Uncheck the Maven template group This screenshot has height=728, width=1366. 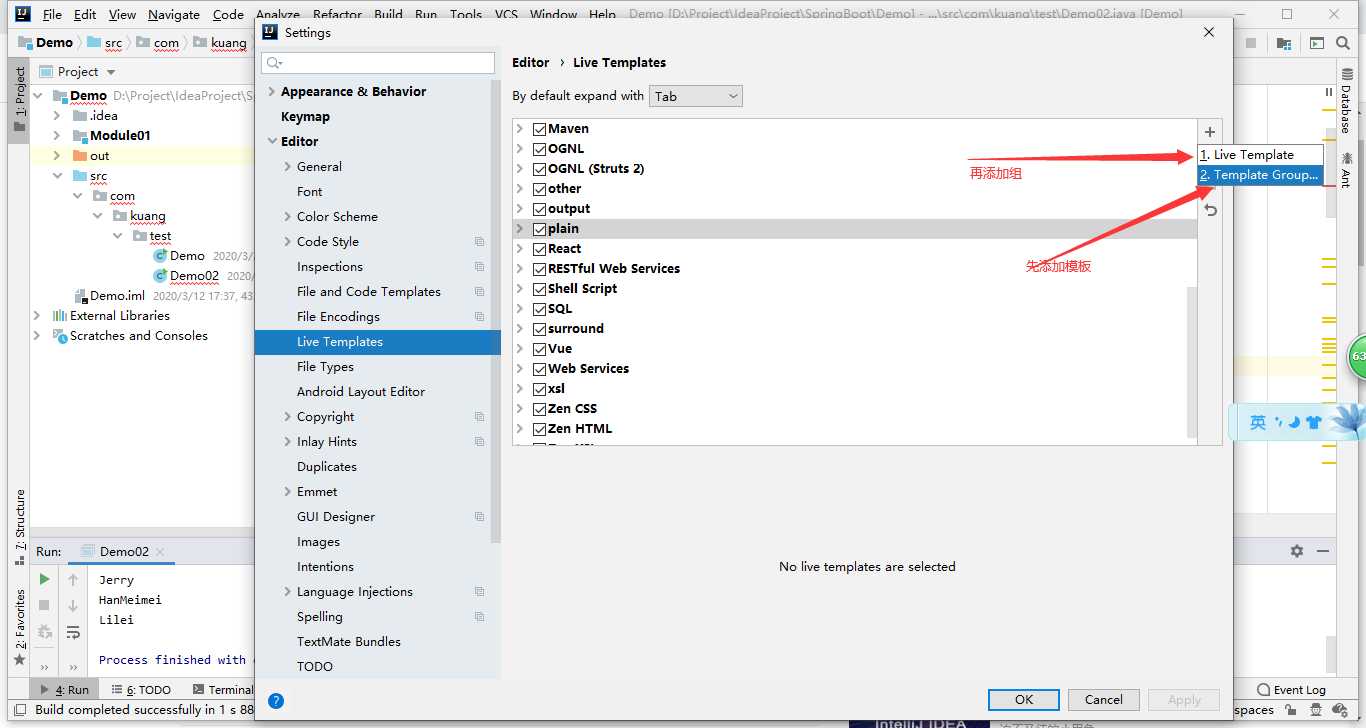[540, 129]
